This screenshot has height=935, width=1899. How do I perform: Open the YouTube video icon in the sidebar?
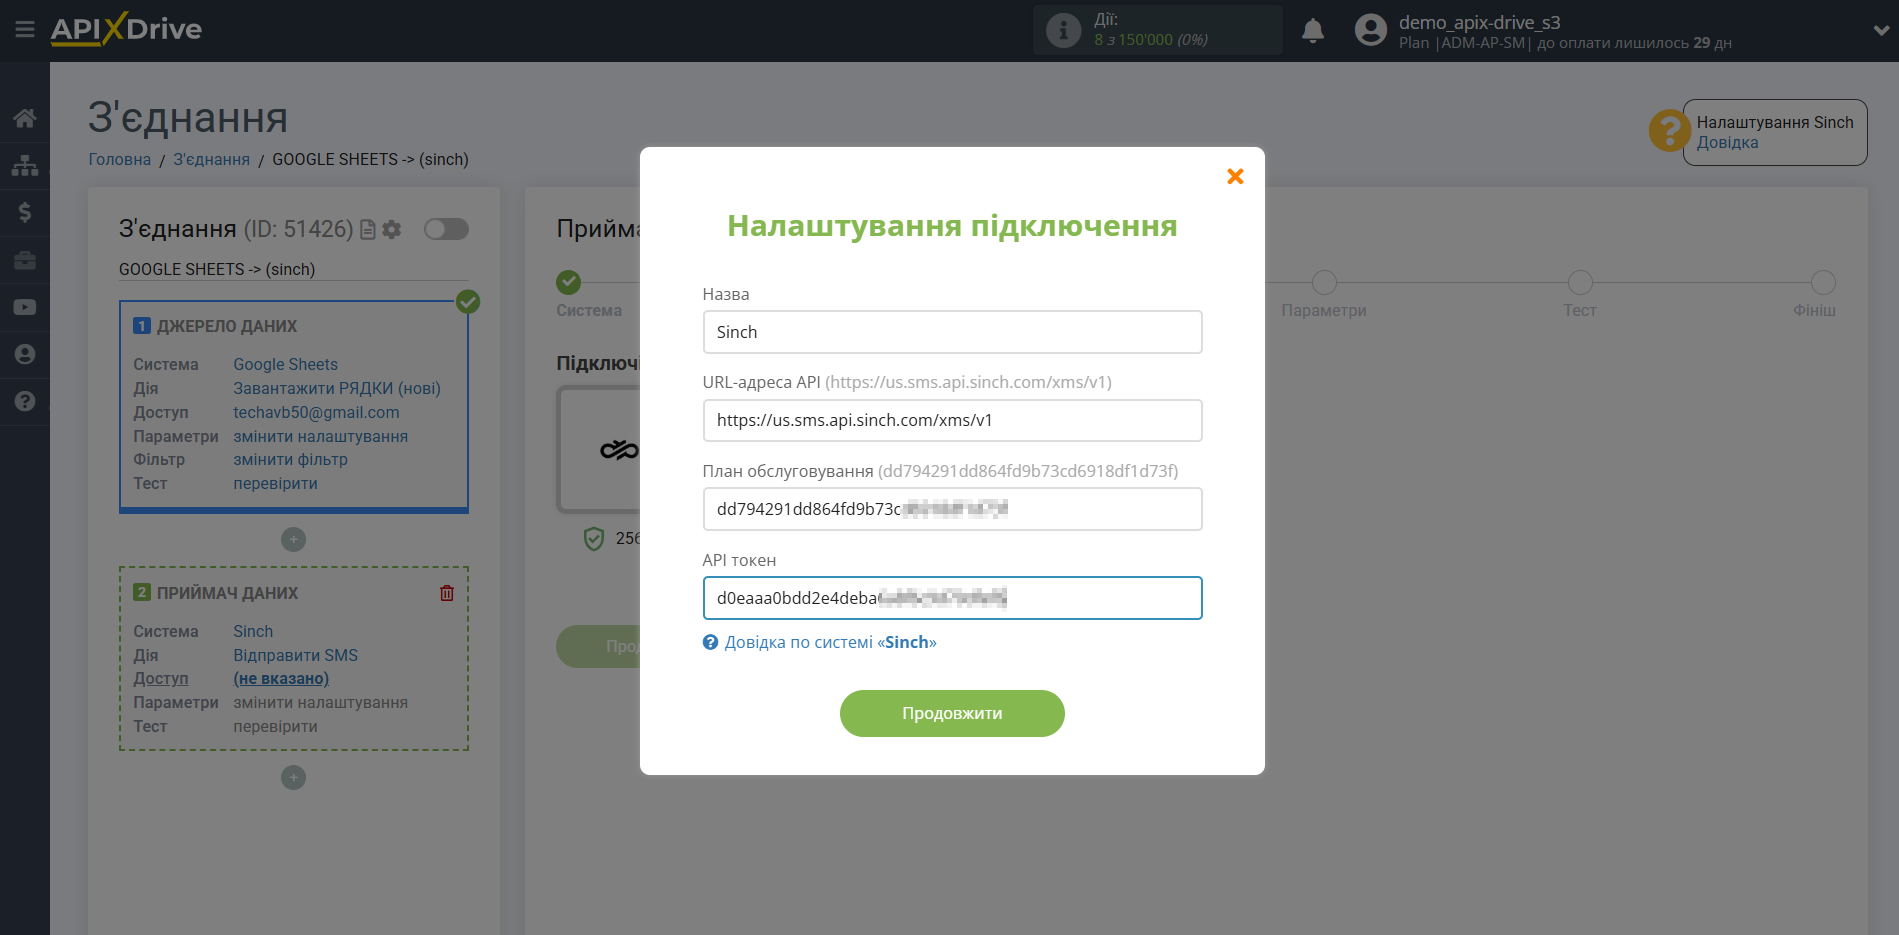point(25,307)
